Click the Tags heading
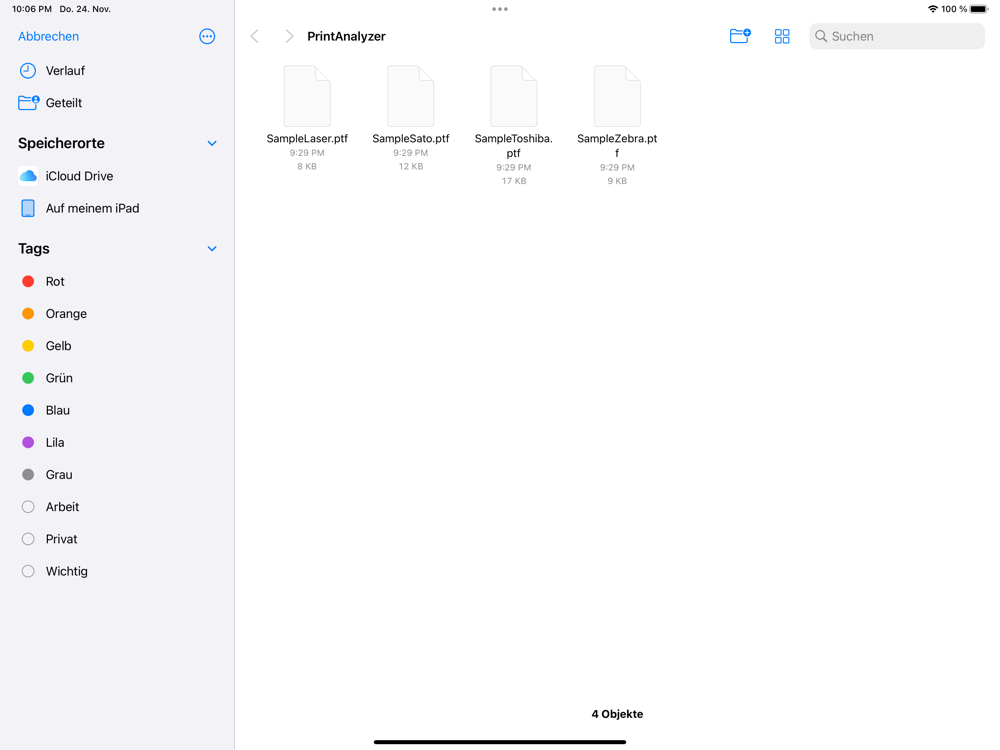The height and width of the screenshot is (750, 1000). 34,249
